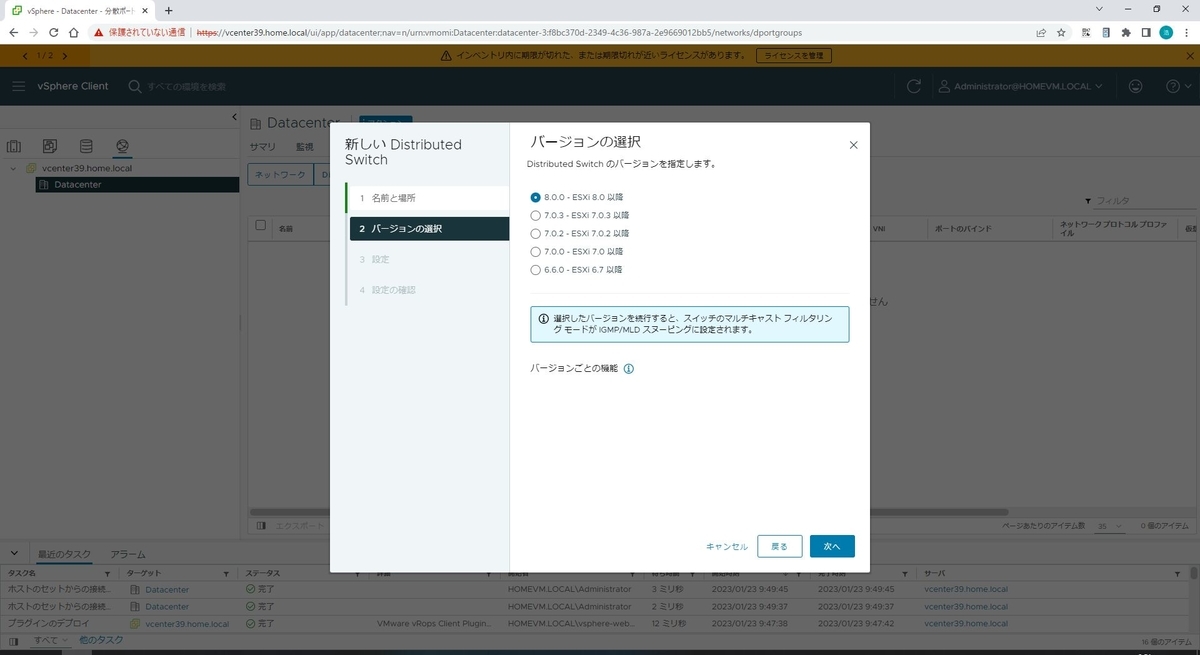
Task: Open the Chrome profile avatar
Action: click(x=1166, y=32)
